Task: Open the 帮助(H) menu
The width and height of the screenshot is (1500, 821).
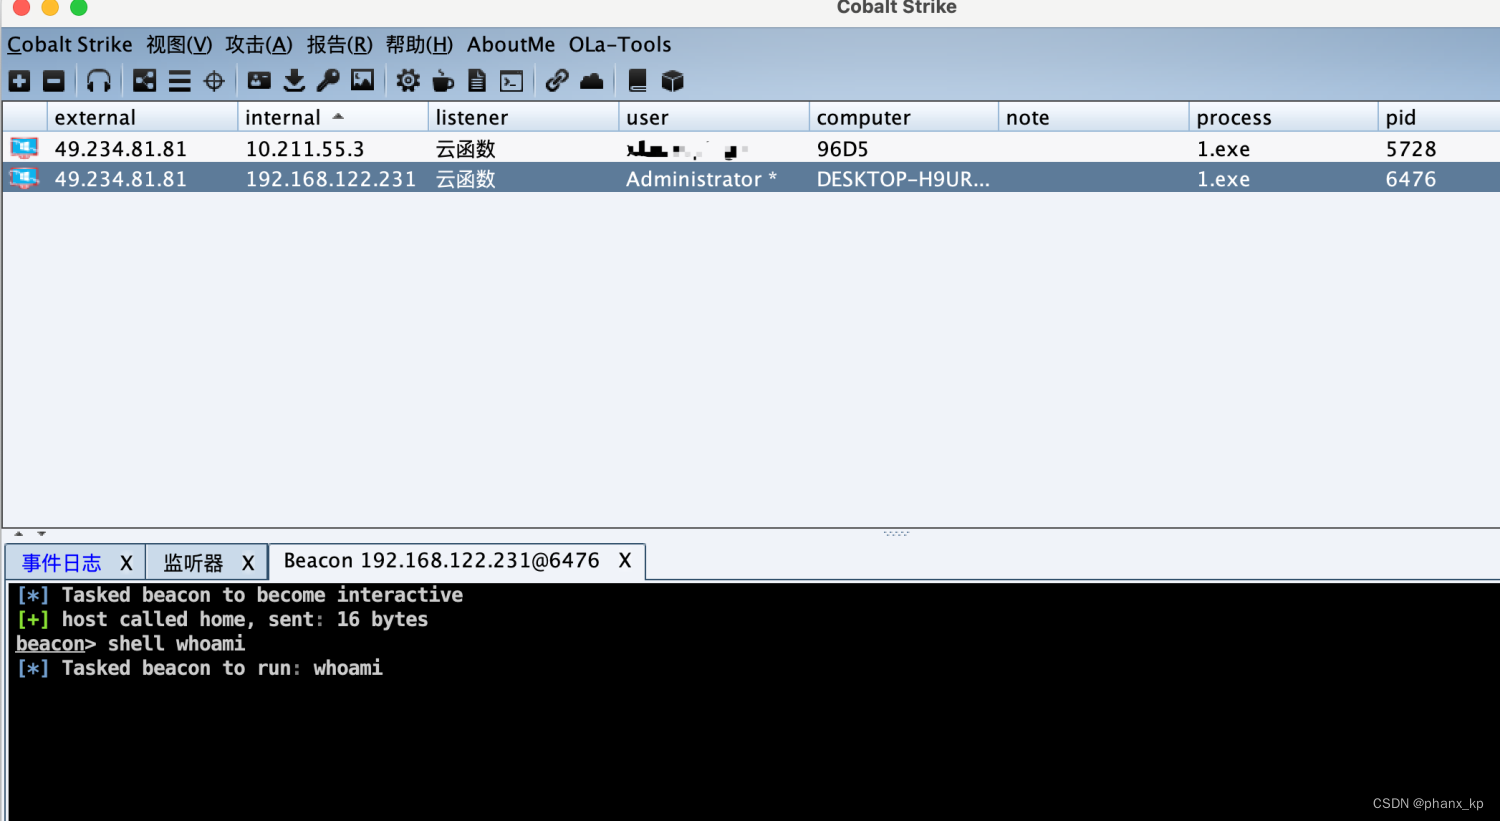Action: (419, 45)
